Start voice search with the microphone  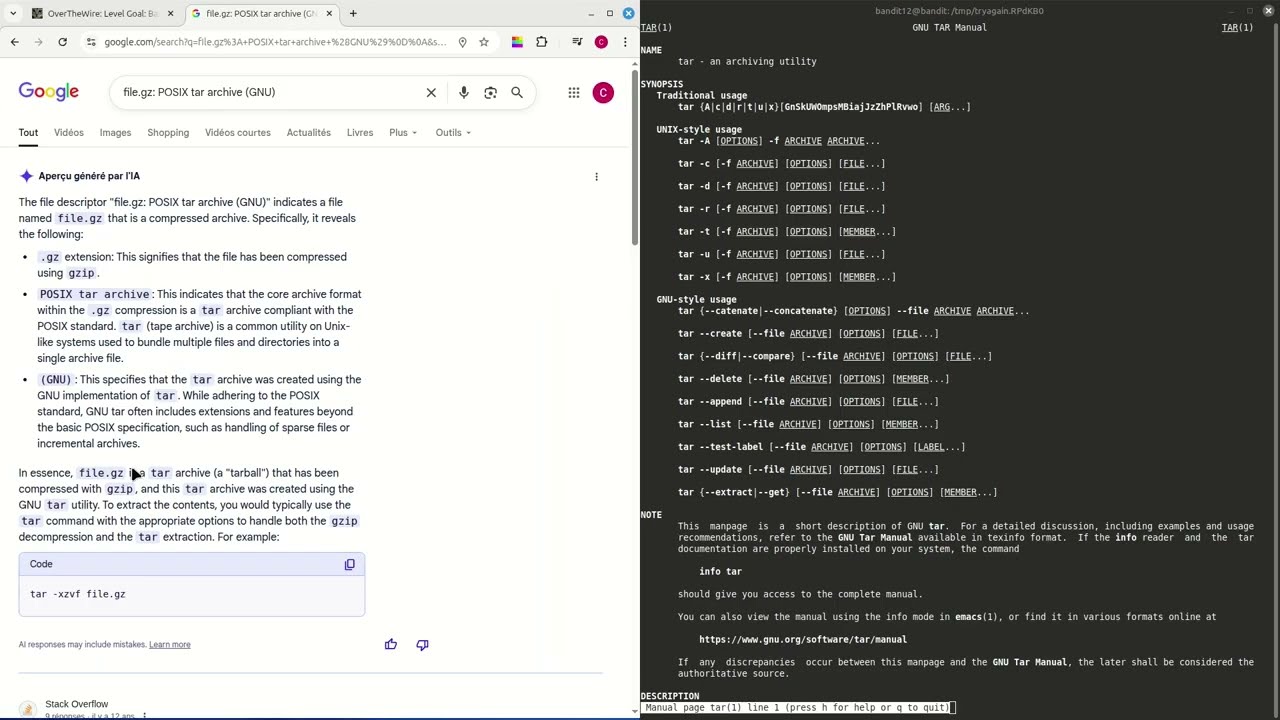pyautogui.click(x=464, y=92)
